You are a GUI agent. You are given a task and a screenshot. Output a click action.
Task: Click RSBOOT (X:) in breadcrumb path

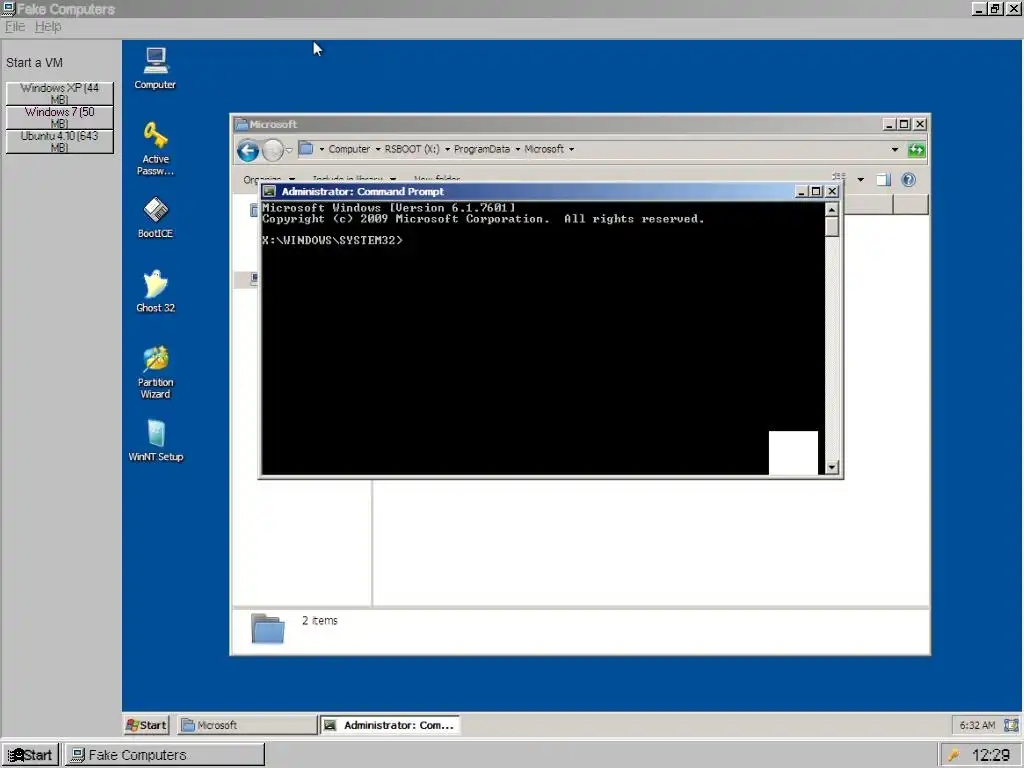tap(412, 150)
